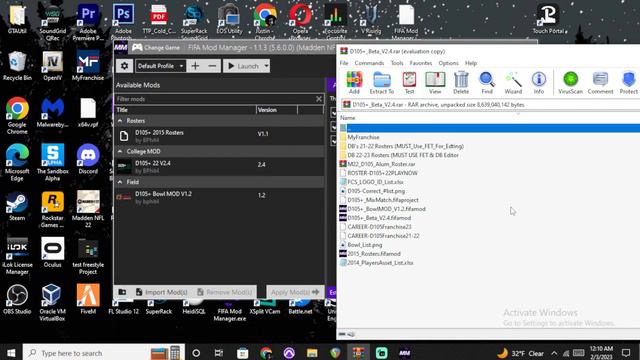This screenshot has height=360, width=640.
Task: Open the Tools menu in WinRAR
Action: click(397, 63)
